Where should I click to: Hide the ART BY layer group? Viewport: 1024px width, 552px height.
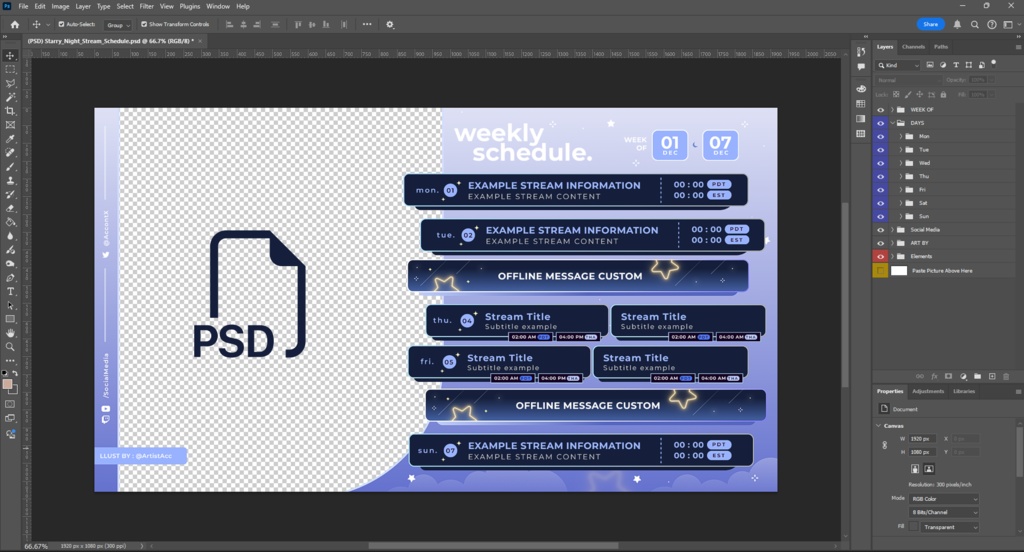pos(880,243)
